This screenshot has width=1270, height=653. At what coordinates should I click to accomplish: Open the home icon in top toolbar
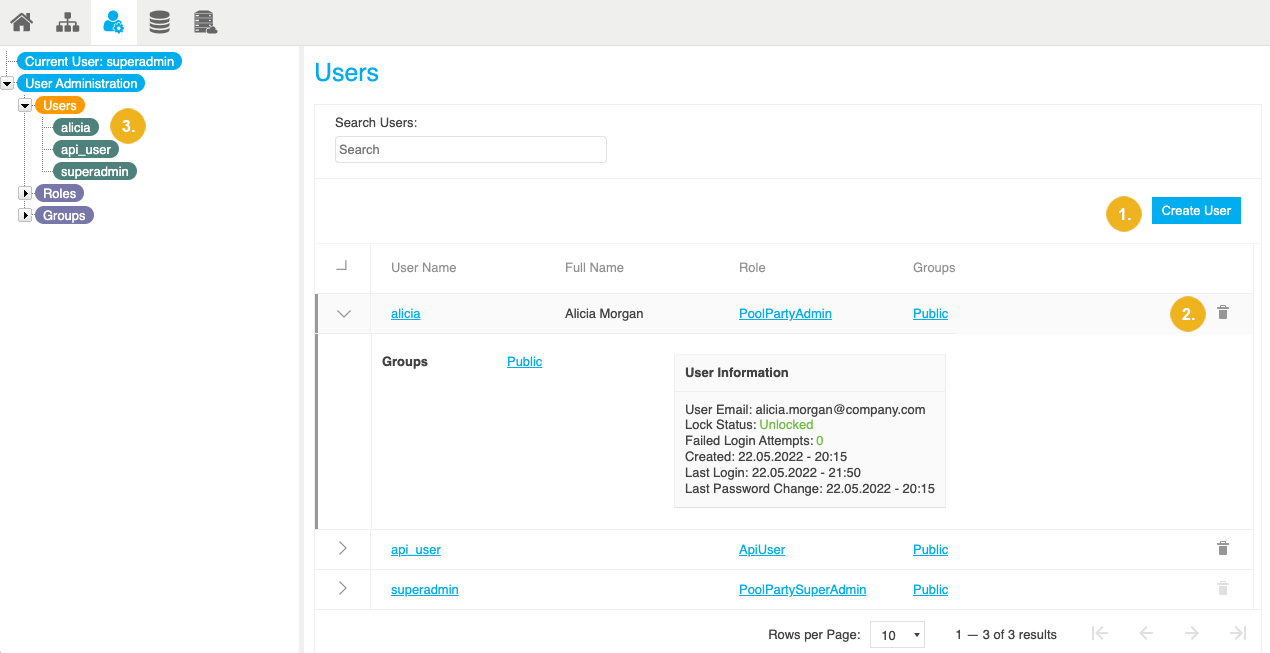click(21, 21)
